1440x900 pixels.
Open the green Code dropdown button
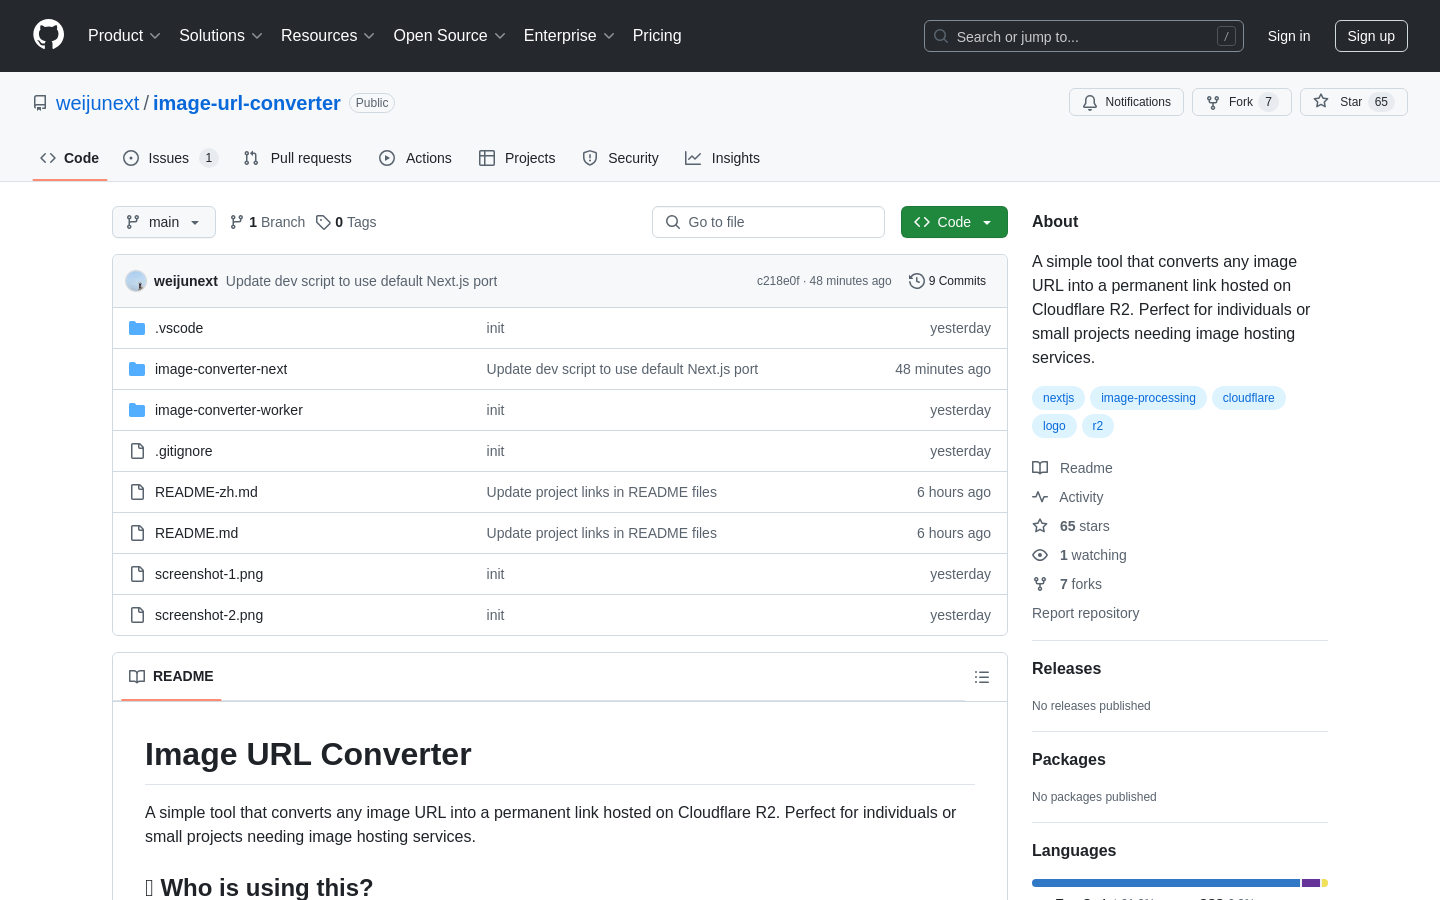point(954,222)
